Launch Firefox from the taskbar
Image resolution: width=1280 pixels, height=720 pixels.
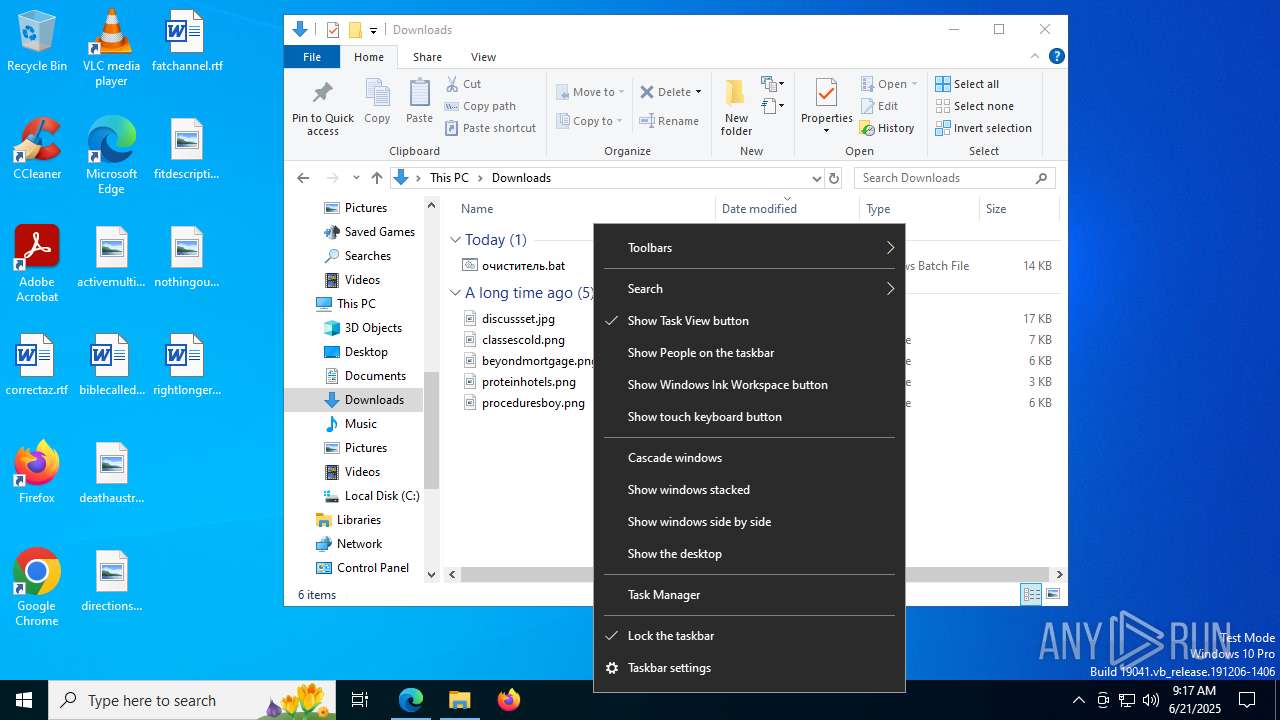click(508, 700)
